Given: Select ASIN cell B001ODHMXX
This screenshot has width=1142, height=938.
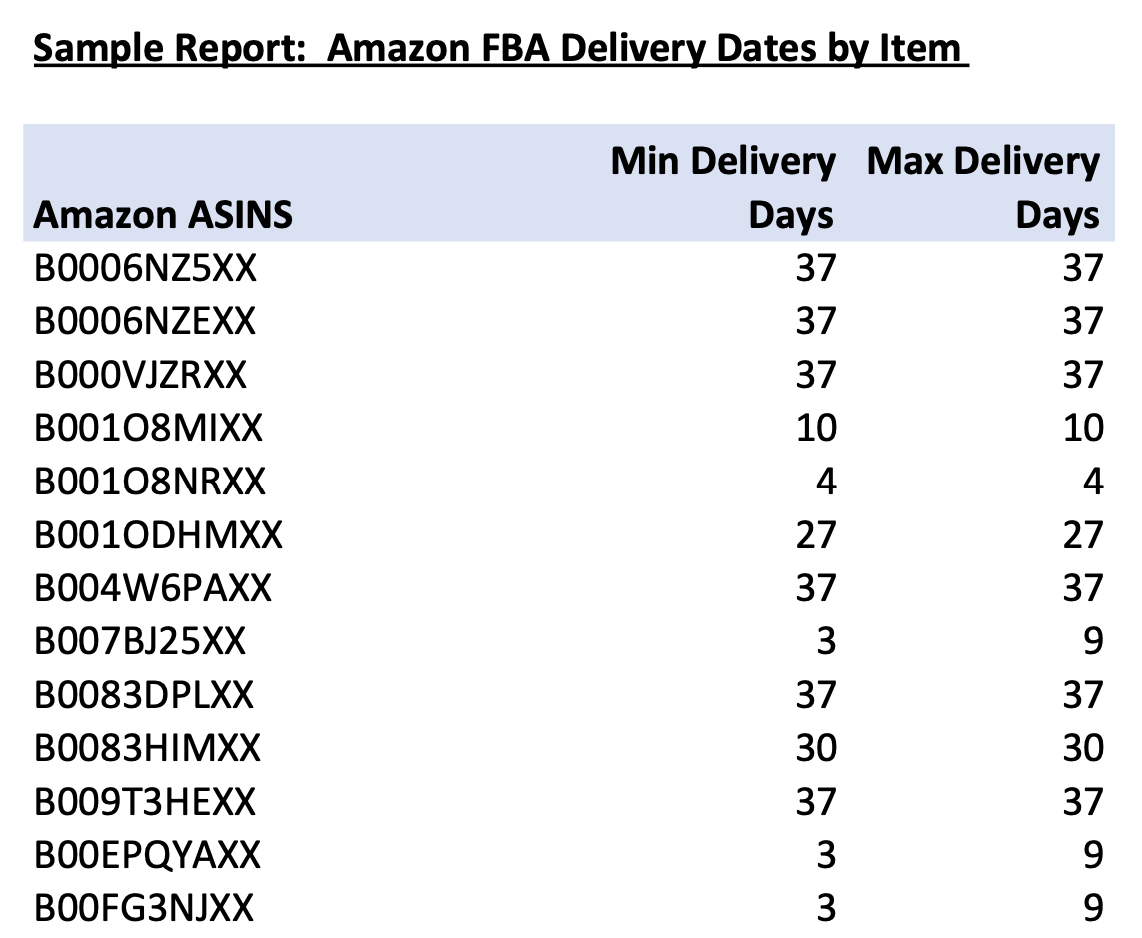Looking at the screenshot, I should pyautogui.click(x=158, y=536).
